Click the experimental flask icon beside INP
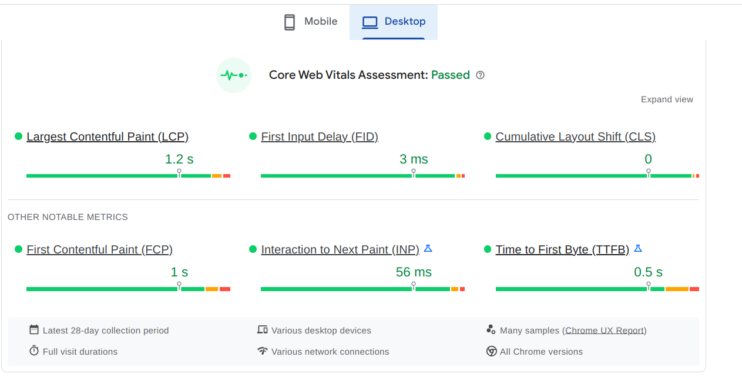 [x=428, y=248]
